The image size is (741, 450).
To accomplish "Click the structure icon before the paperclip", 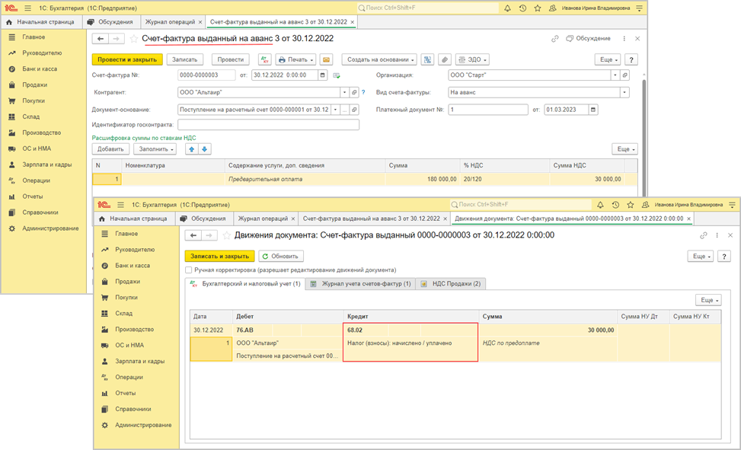I will tap(427, 60).
